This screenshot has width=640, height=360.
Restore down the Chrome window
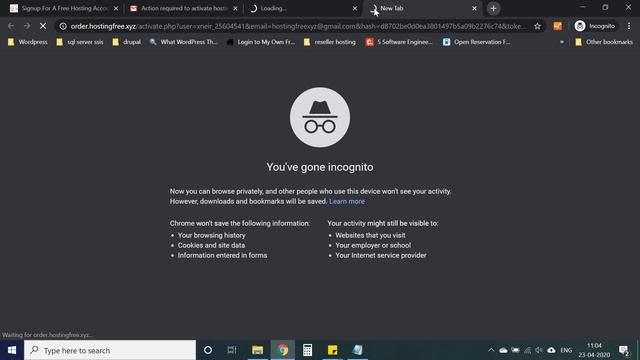(605, 7)
